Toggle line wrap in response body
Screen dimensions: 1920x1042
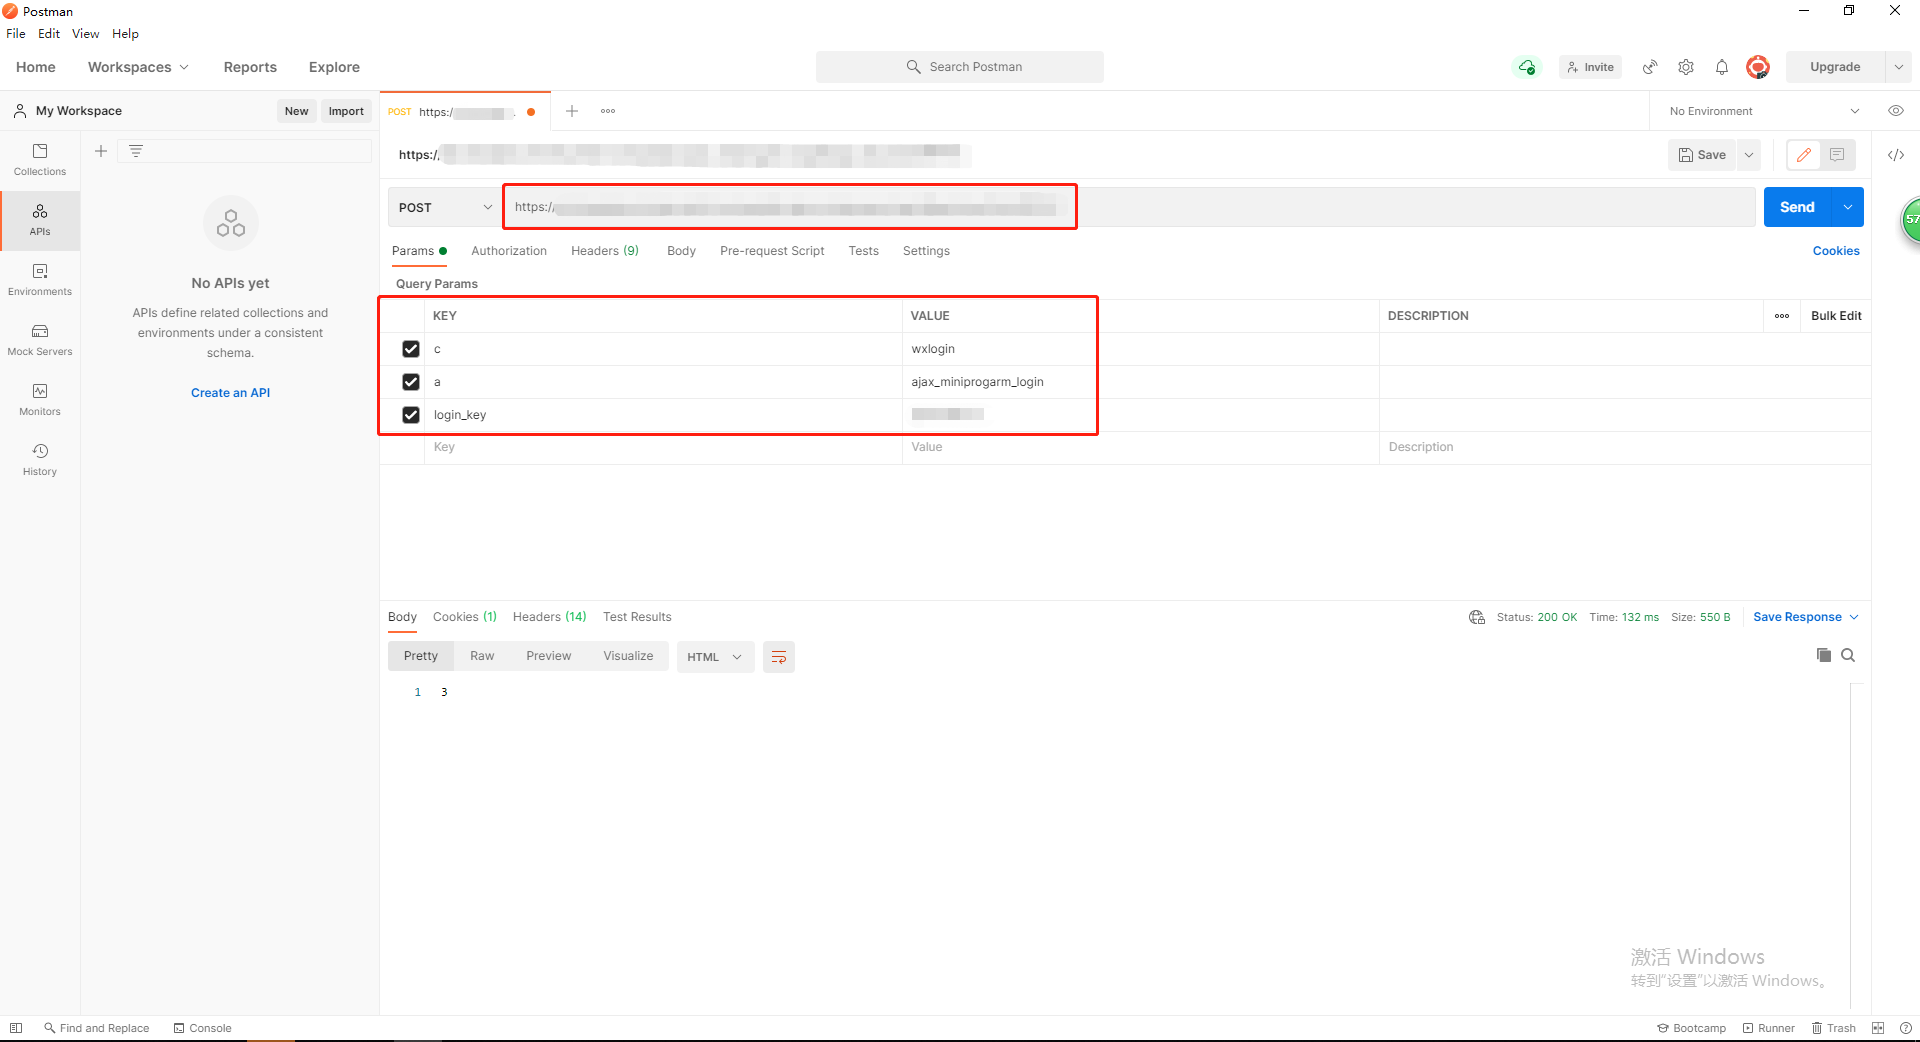coord(779,657)
